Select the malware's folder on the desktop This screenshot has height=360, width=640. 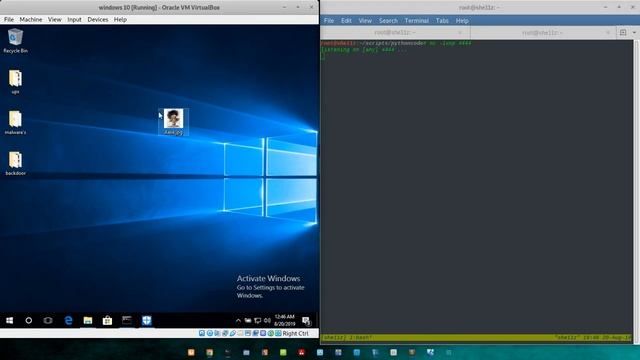pyautogui.click(x=15, y=122)
